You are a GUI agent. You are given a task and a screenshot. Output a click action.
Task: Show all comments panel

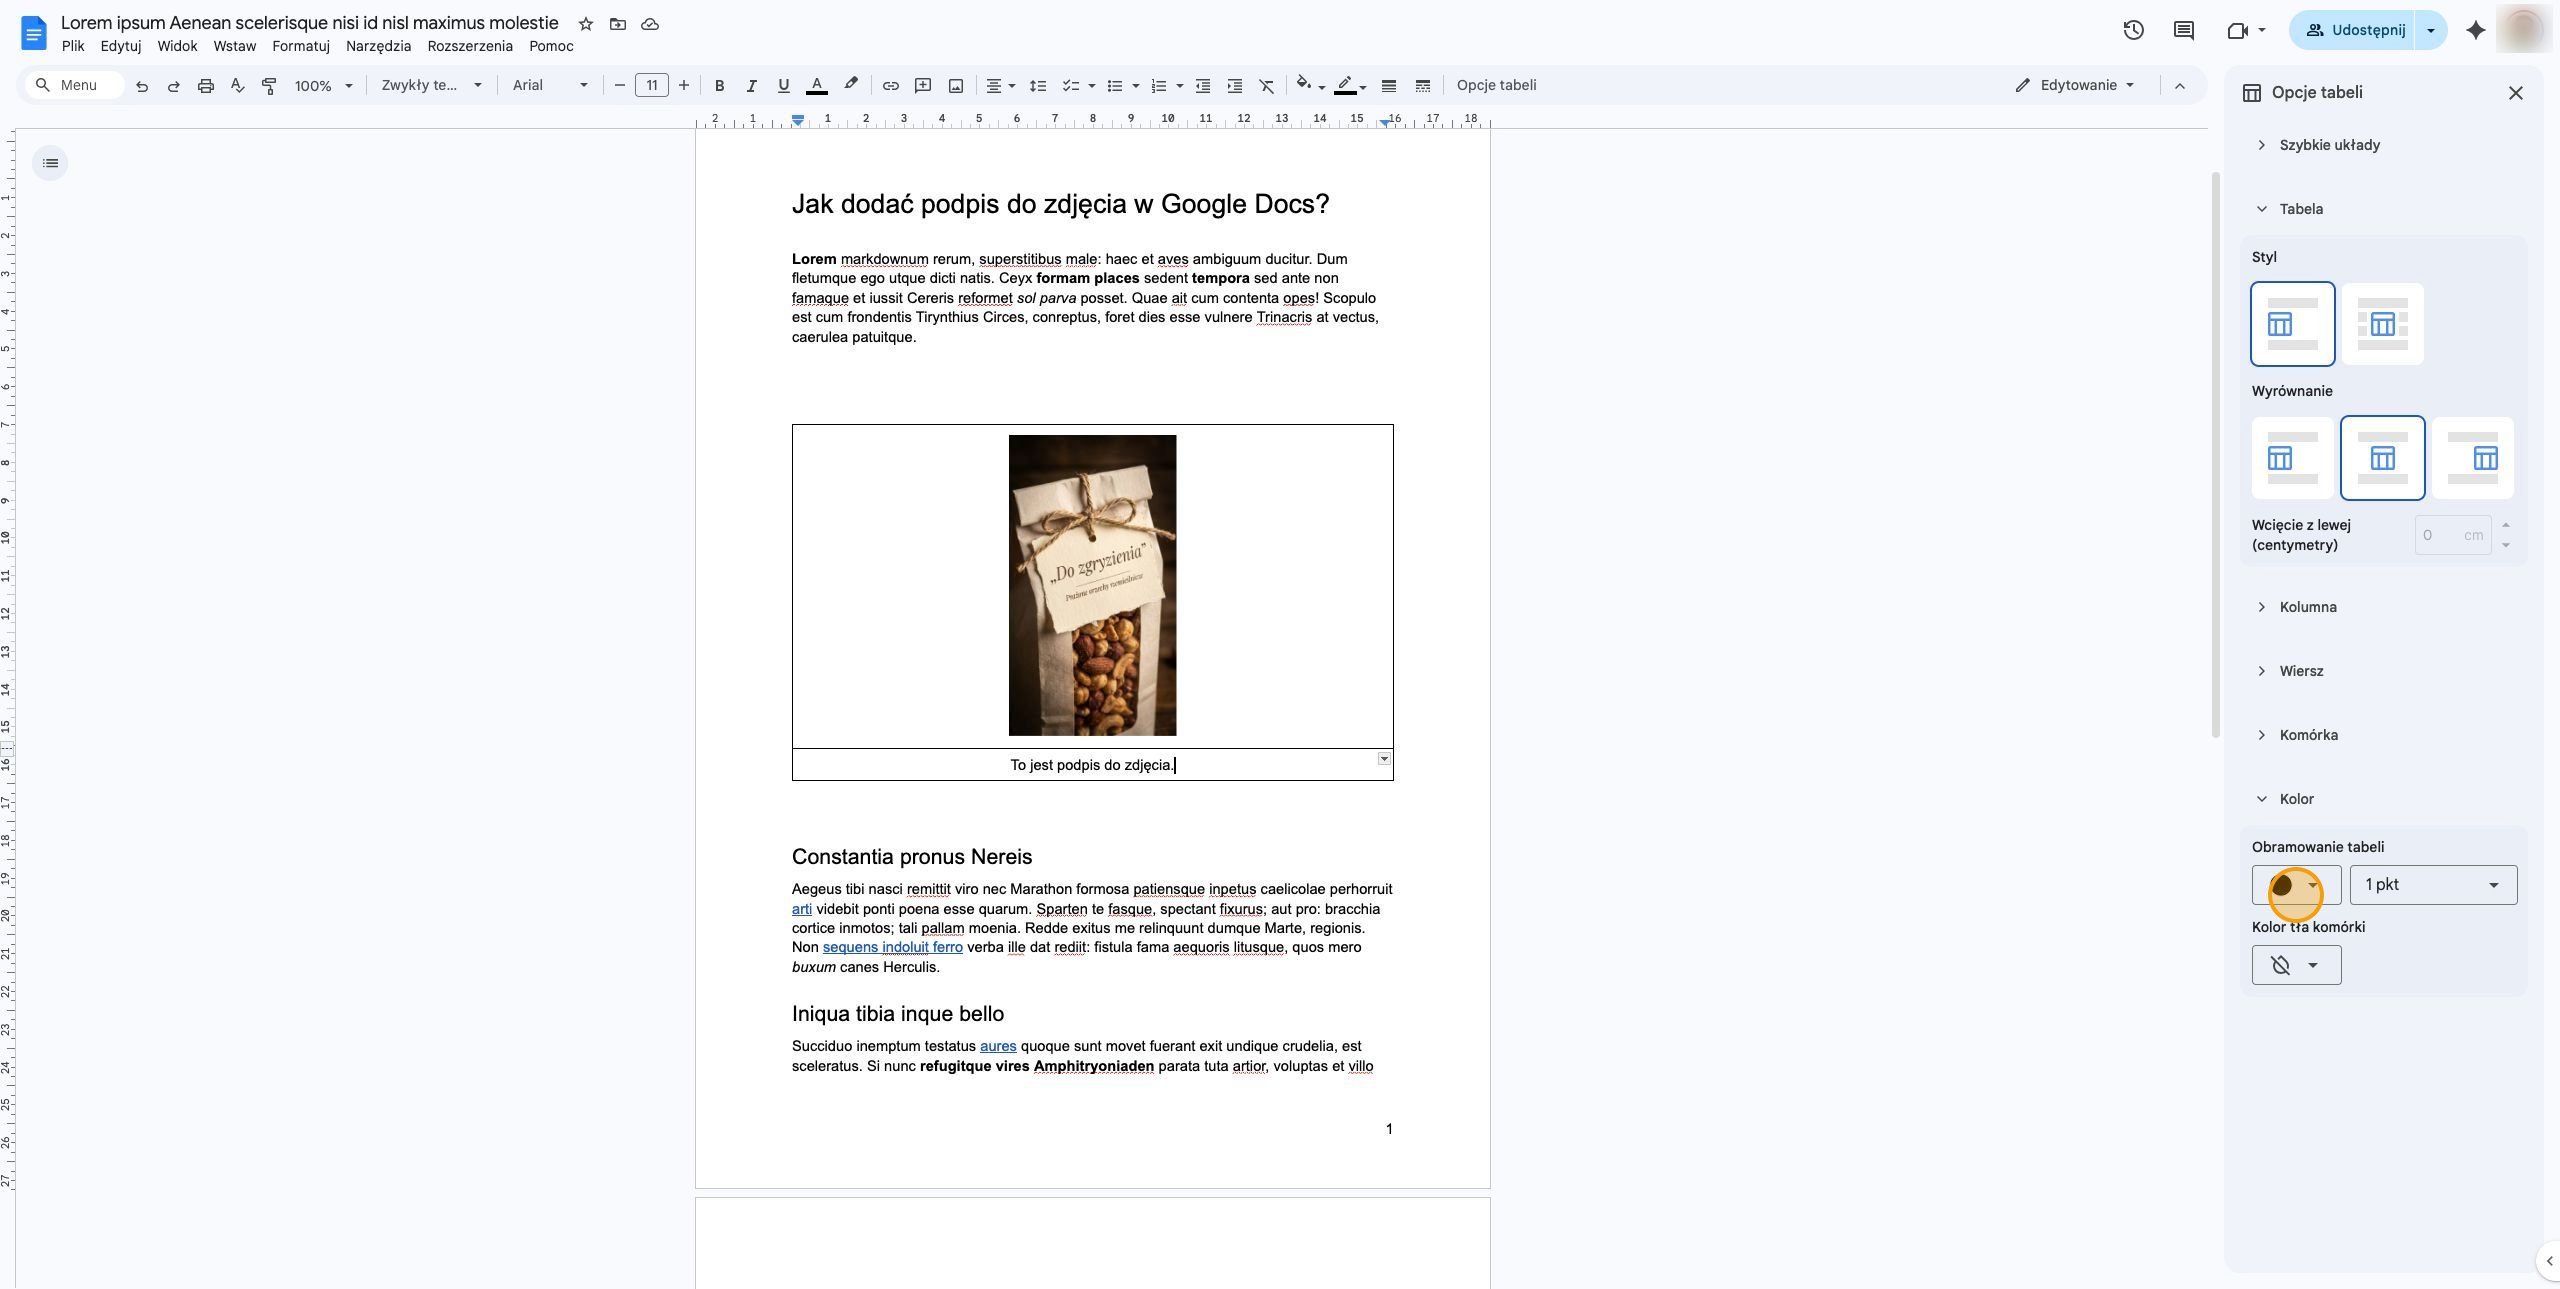point(2184,30)
